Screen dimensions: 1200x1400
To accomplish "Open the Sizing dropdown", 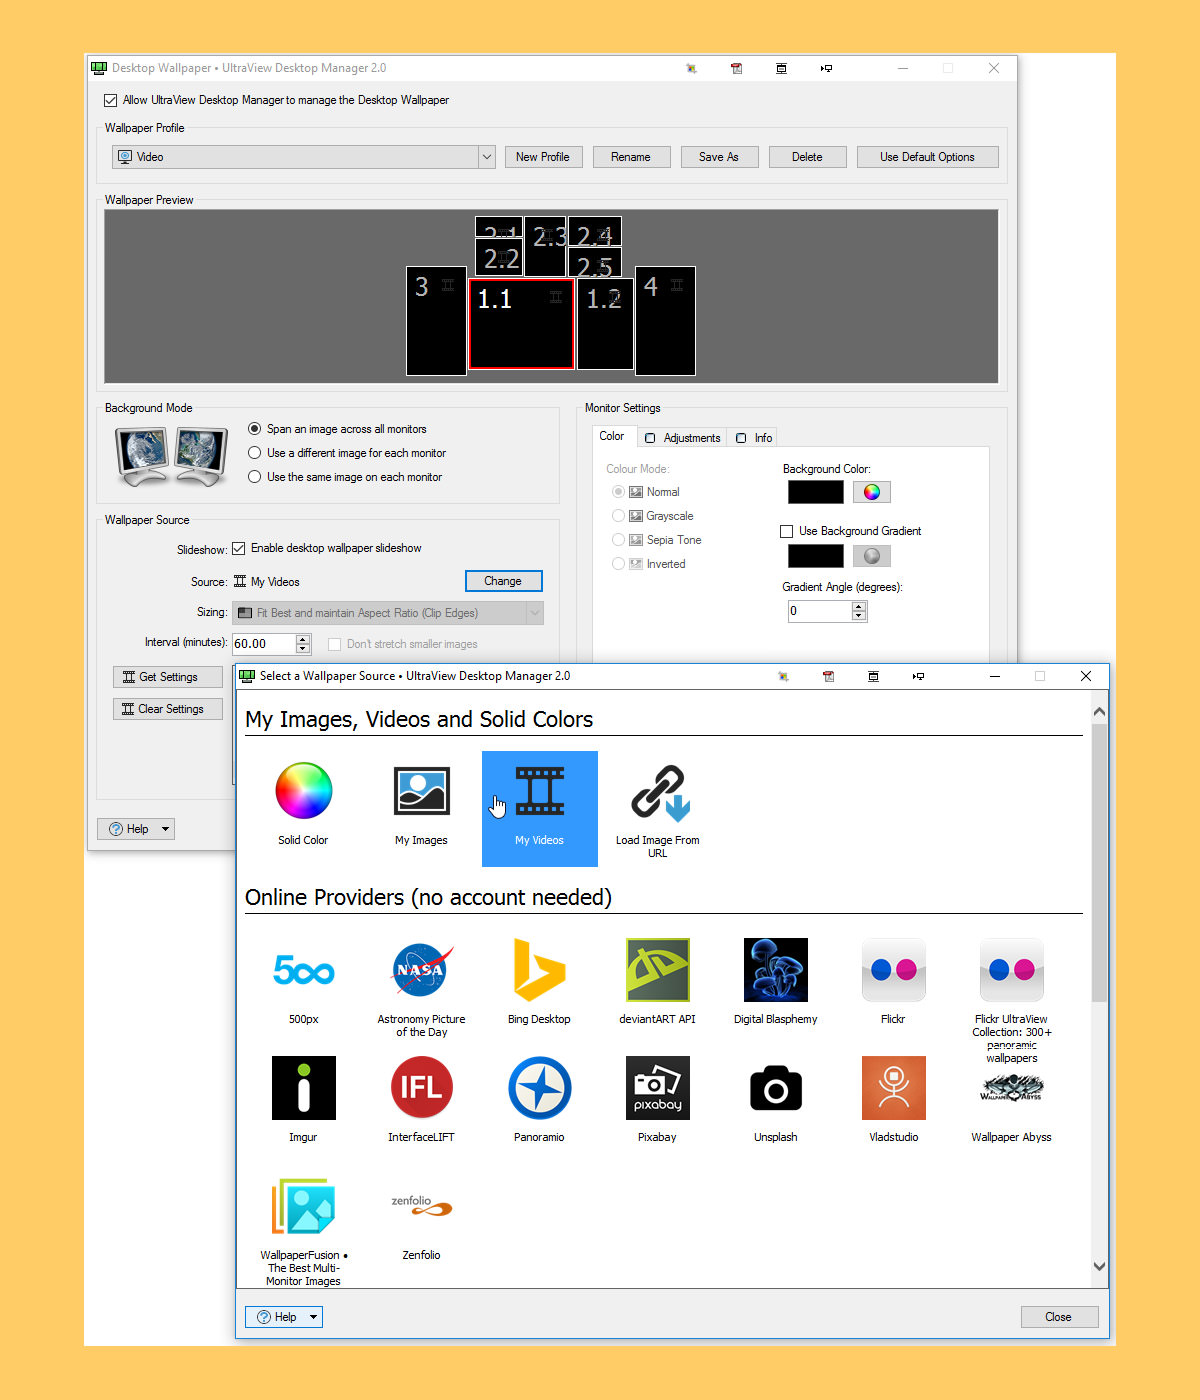I will pyautogui.click(x=536, y=612).
